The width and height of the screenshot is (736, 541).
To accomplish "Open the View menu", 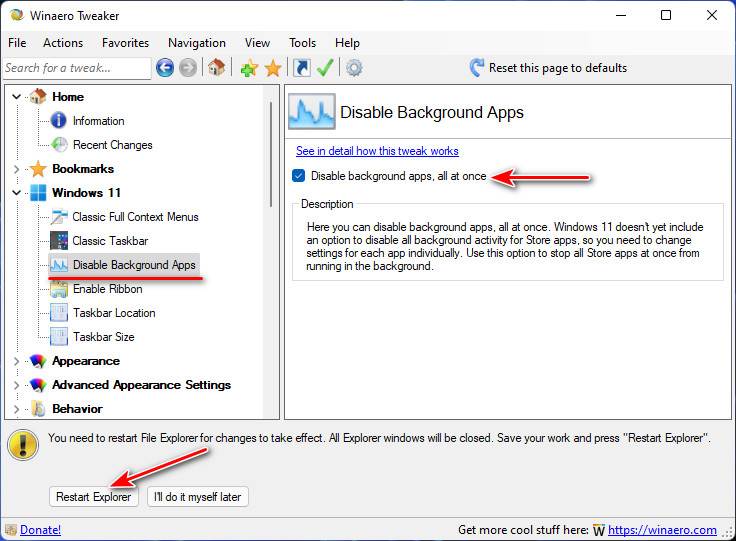I will (257, 43).
